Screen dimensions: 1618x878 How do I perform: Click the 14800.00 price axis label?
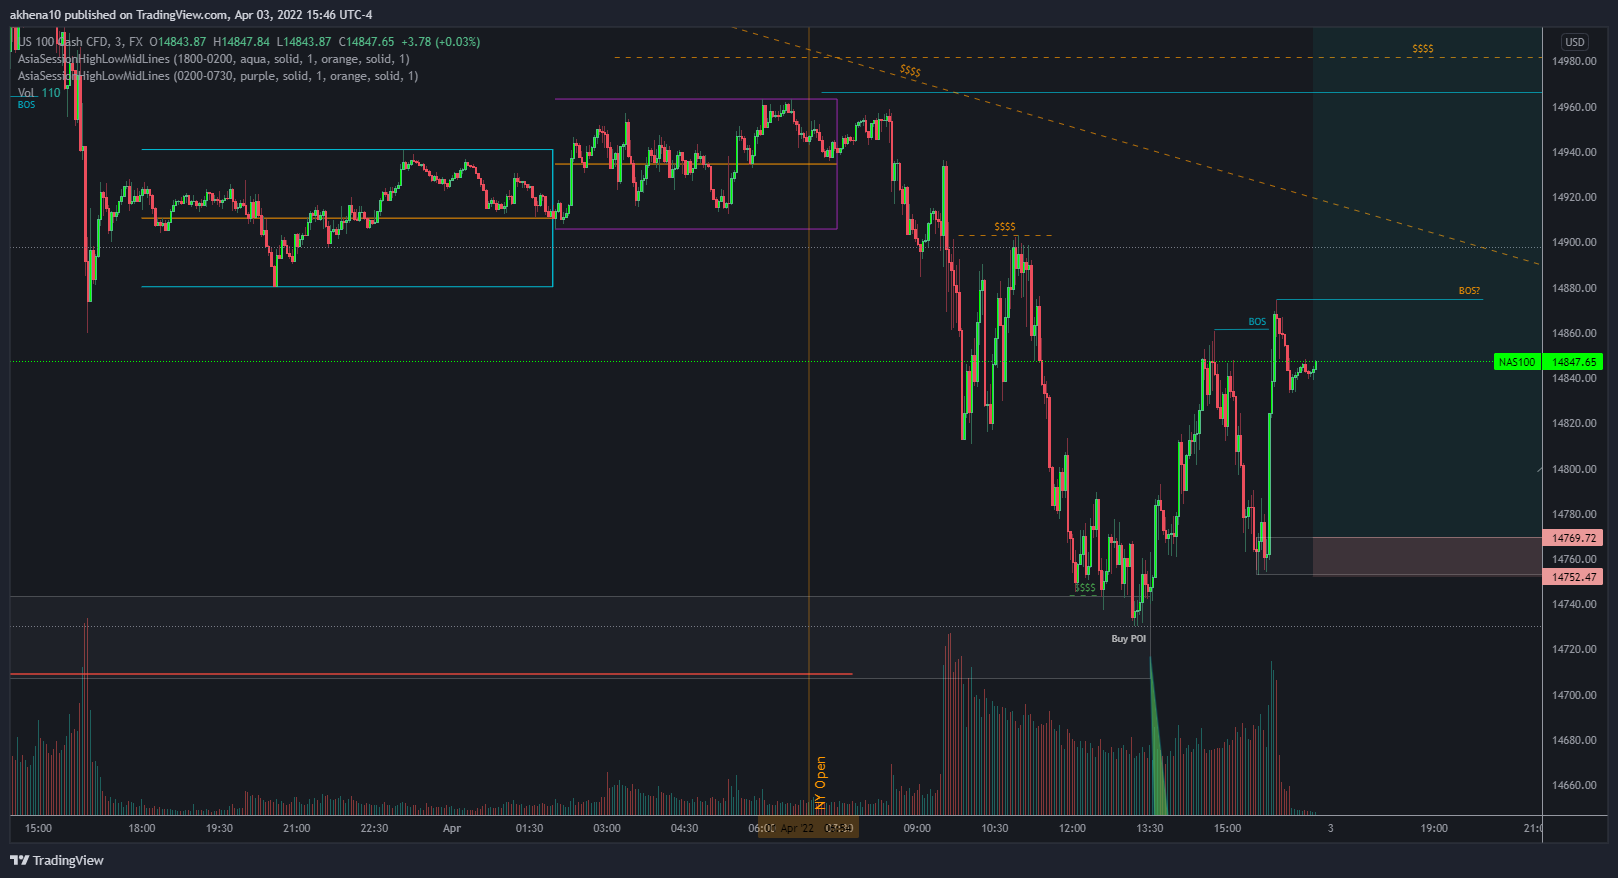[1574, 469]
